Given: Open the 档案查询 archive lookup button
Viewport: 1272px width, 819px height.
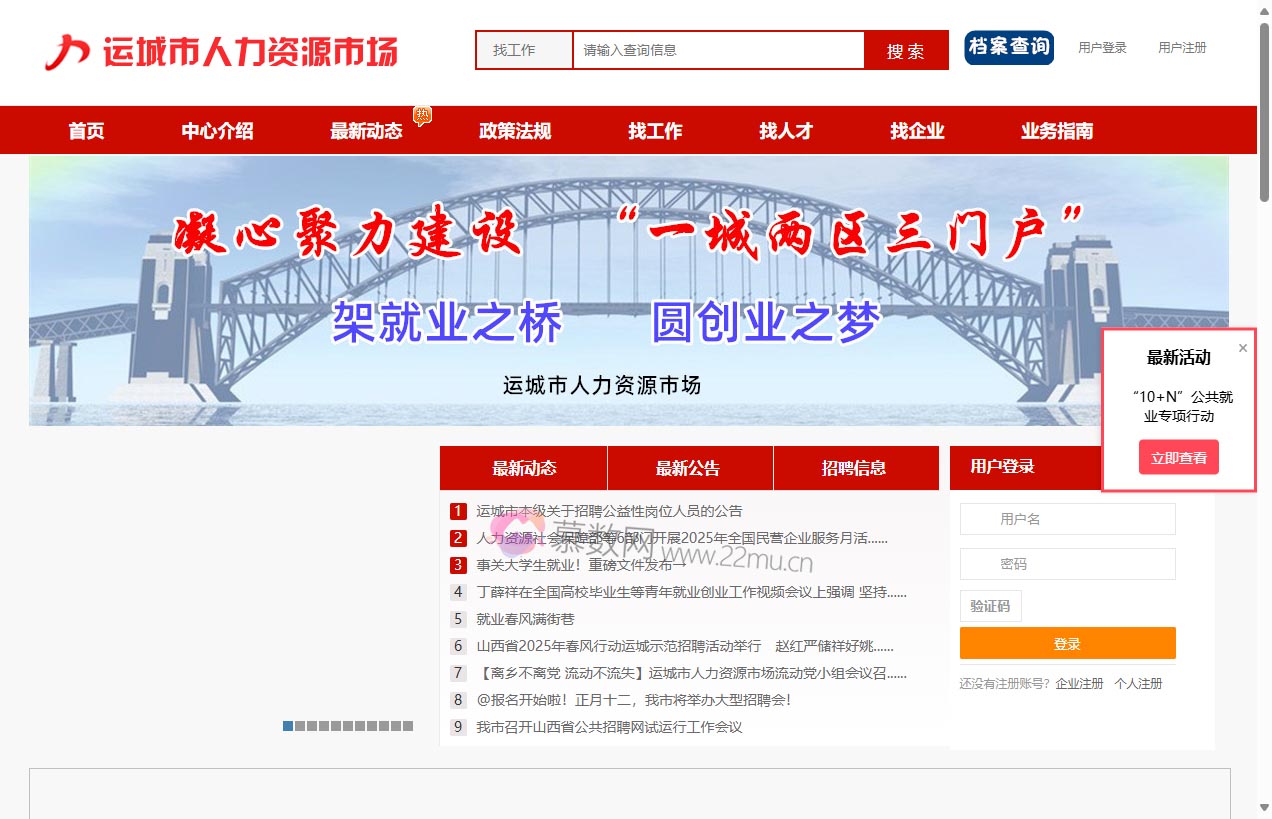Looking at the screenshot, I should 1008,47.
